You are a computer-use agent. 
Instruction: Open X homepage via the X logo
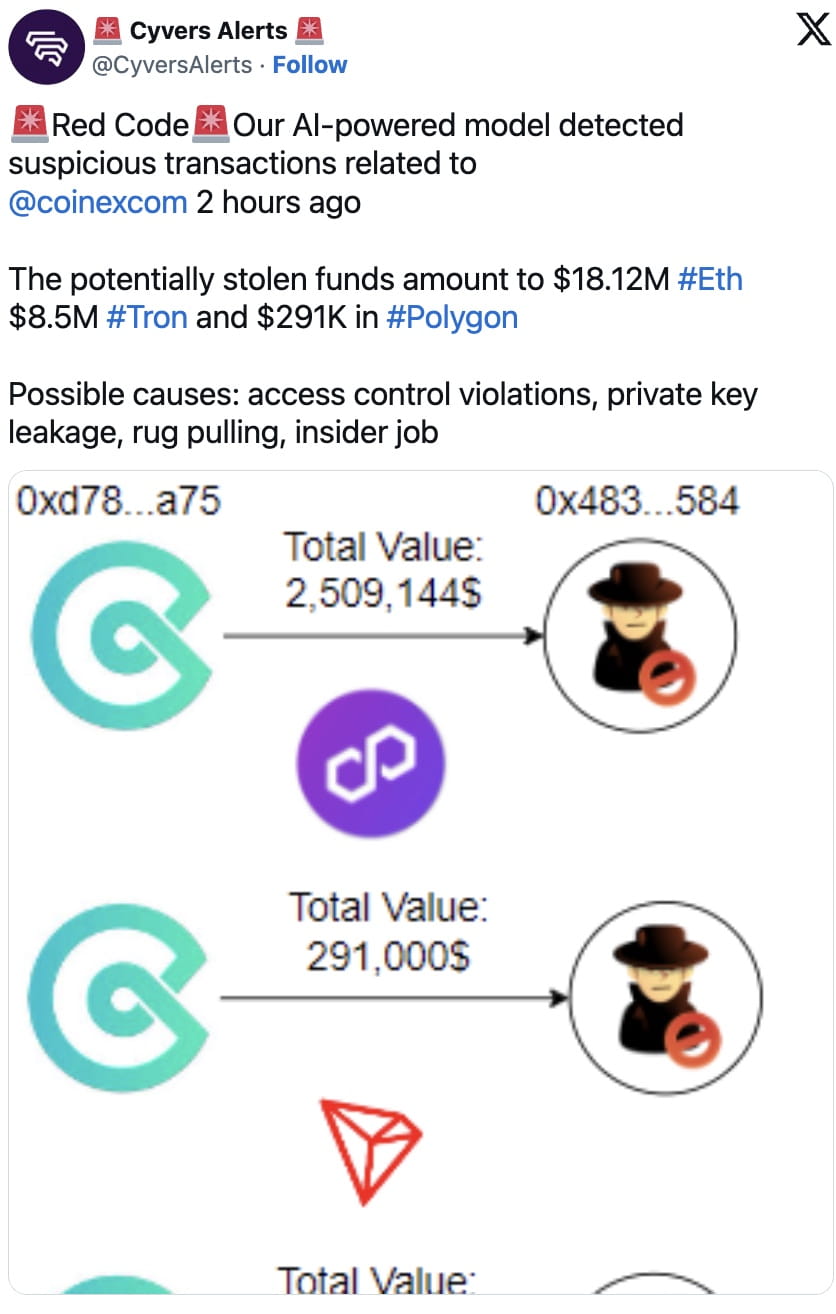coord(812,30)
